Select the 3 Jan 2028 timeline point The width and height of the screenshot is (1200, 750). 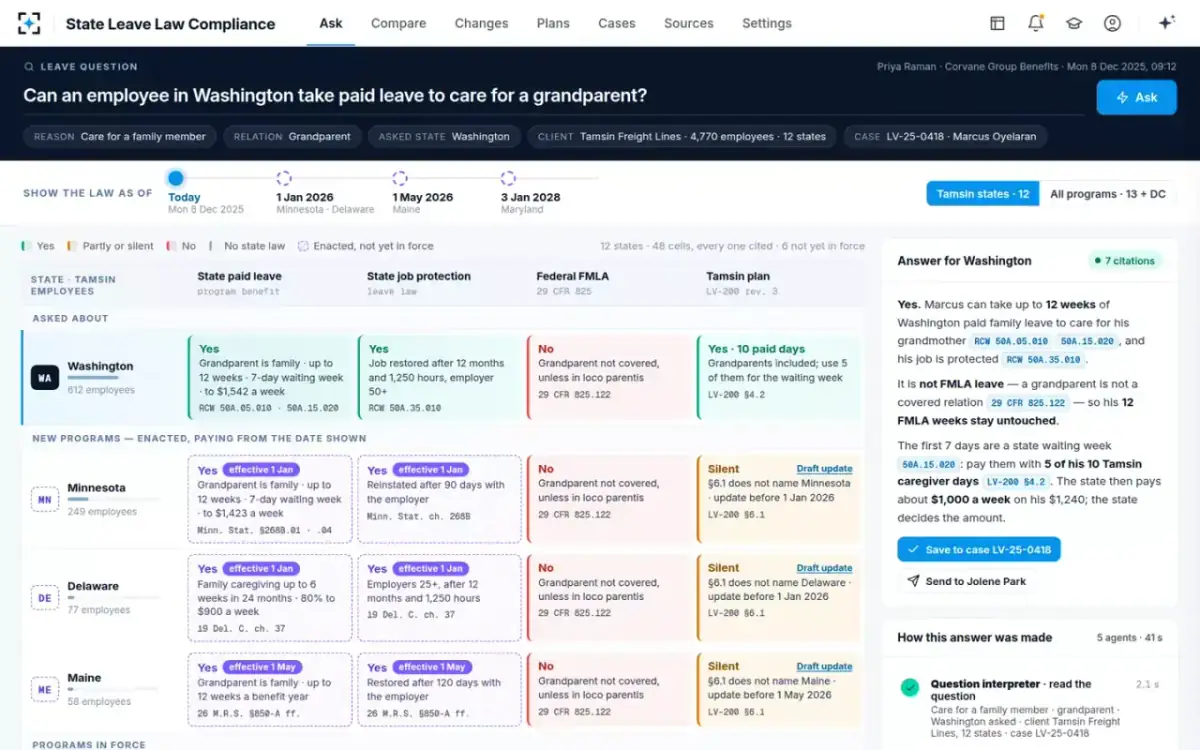click(x=508, y=179)
